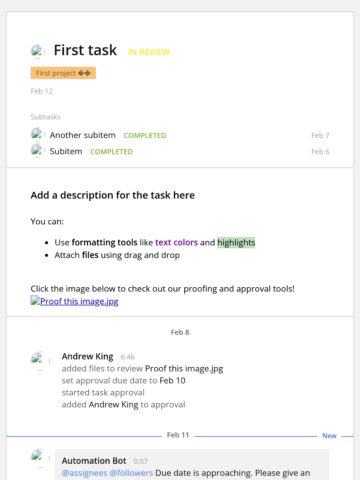Click the @followers mention

click(x=131, y=473)
